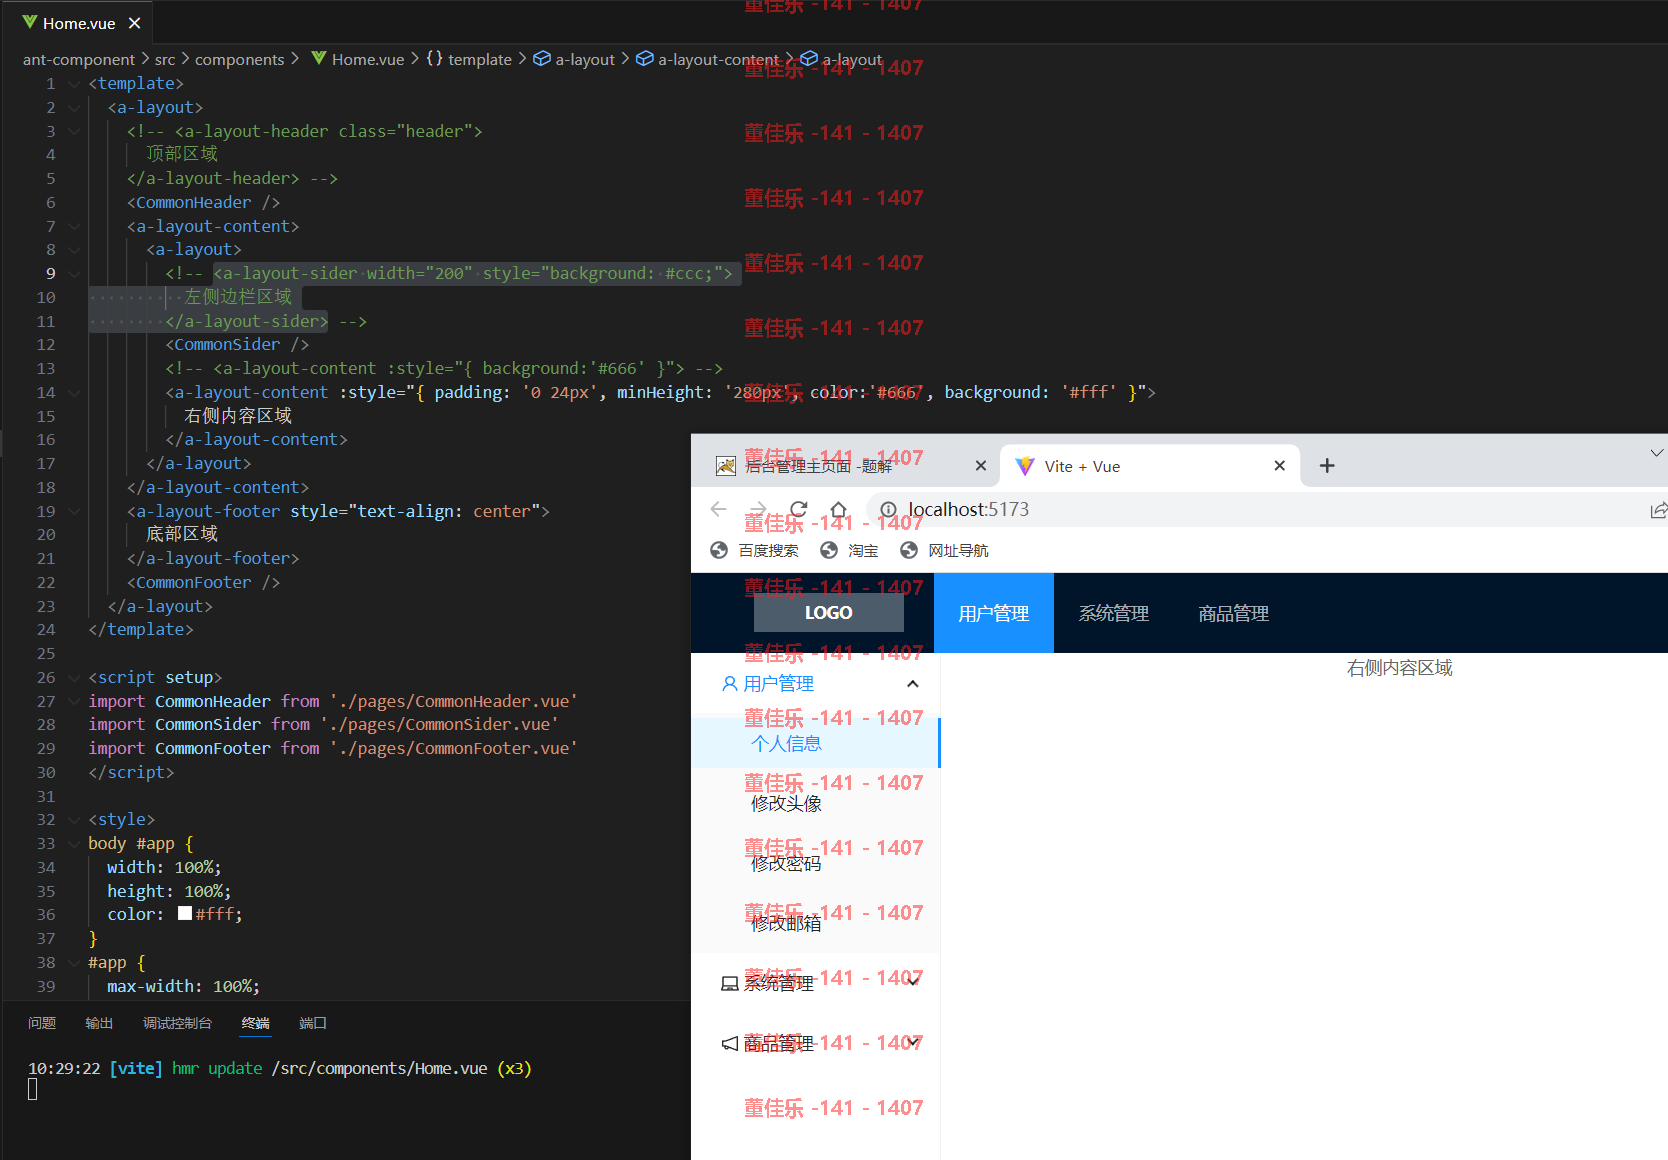Viewport: 1668px width, 1160px height.
Task: Collapse the a-layout-content fold arrow on line 7
Action: (x=74, y=227)
